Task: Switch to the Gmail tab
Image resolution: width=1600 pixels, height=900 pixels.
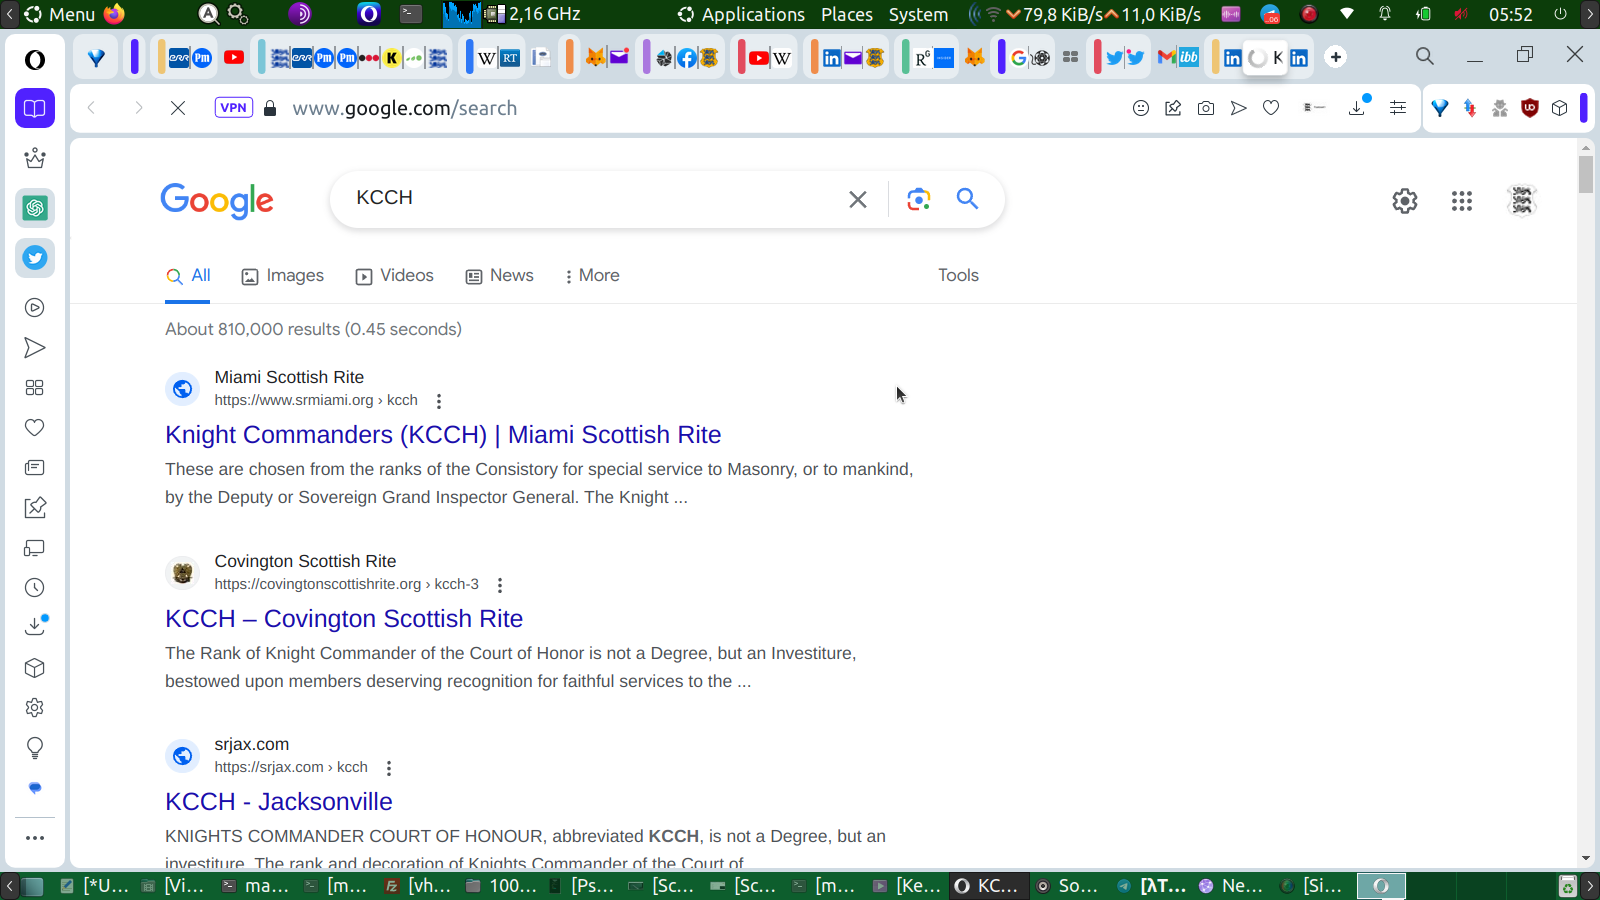Action: [x=1166, y=57]
